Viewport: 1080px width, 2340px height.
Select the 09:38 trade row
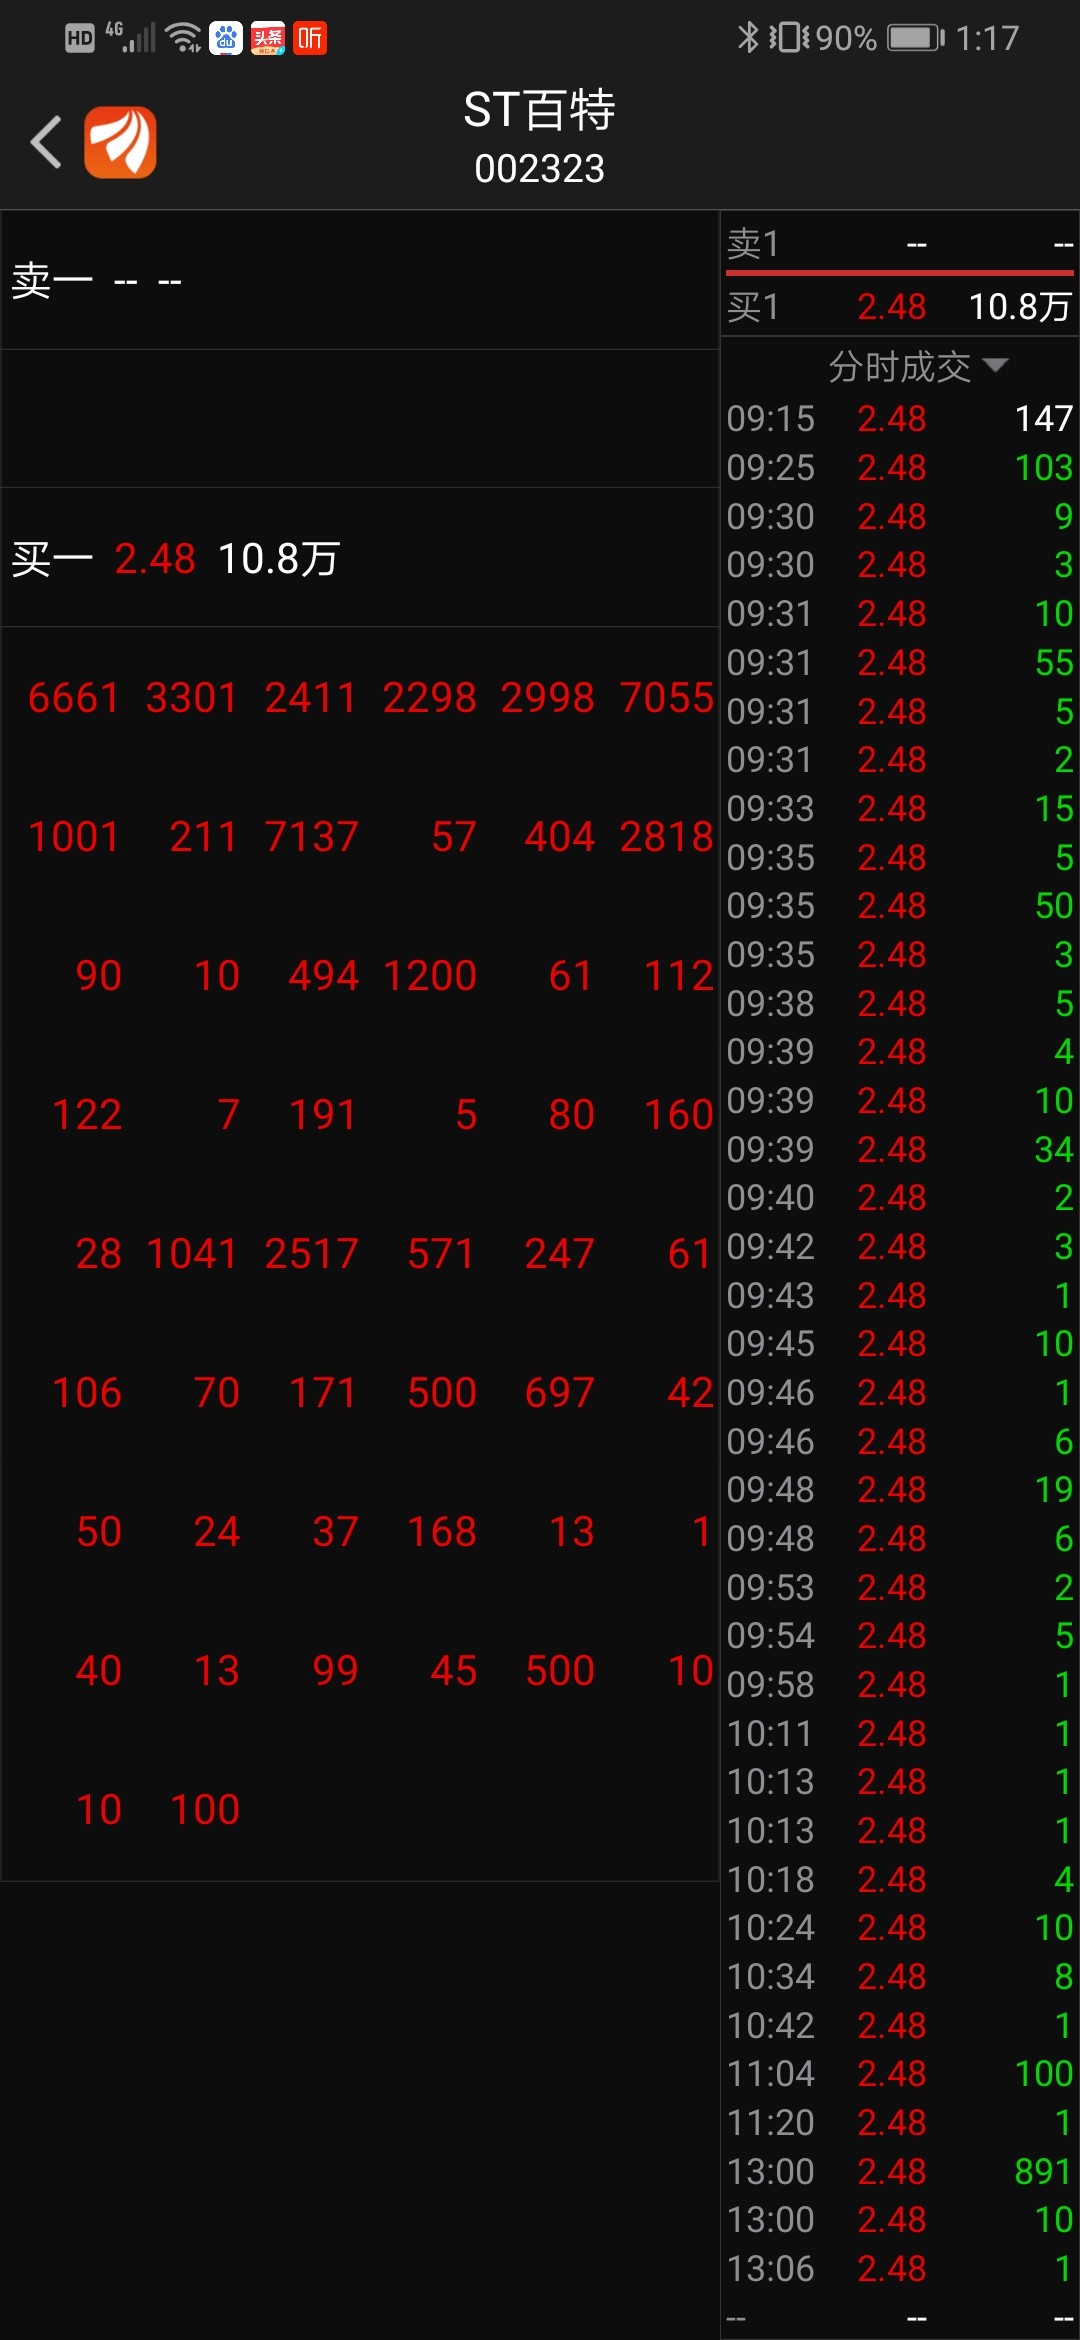900,1003
